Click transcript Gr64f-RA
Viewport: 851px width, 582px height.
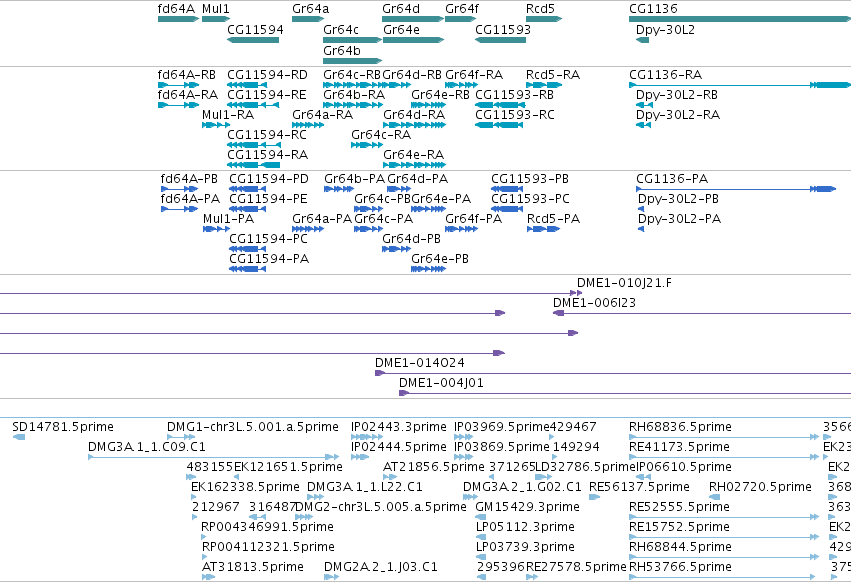(x=461, y=85)
